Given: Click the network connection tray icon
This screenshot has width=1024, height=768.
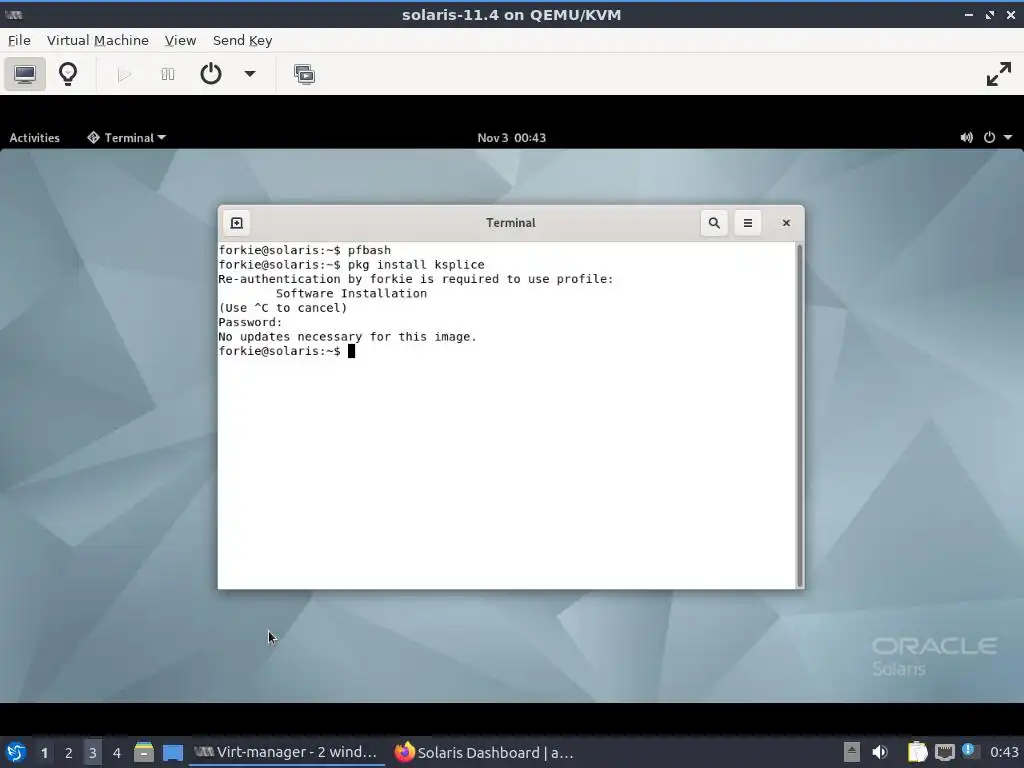Looking at the screenshot, I should (x=944, y=752).
